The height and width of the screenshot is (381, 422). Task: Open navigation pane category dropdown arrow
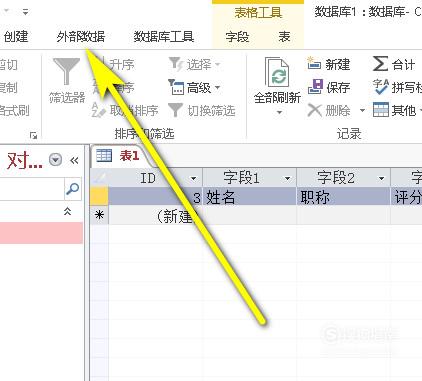tap(55, 160)
